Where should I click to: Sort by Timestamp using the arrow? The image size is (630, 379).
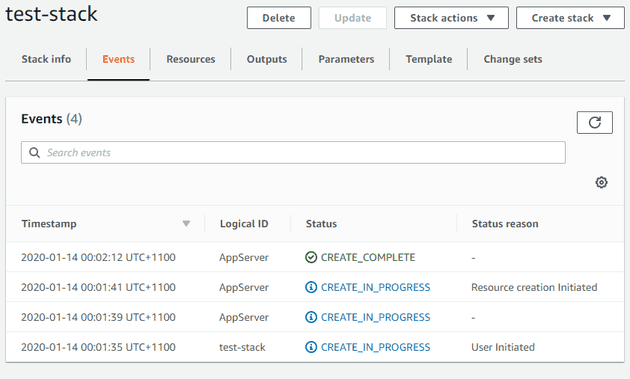point(186,224)
